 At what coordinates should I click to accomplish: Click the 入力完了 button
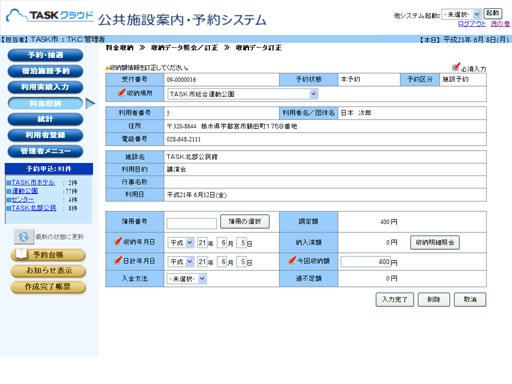[395, 299]
